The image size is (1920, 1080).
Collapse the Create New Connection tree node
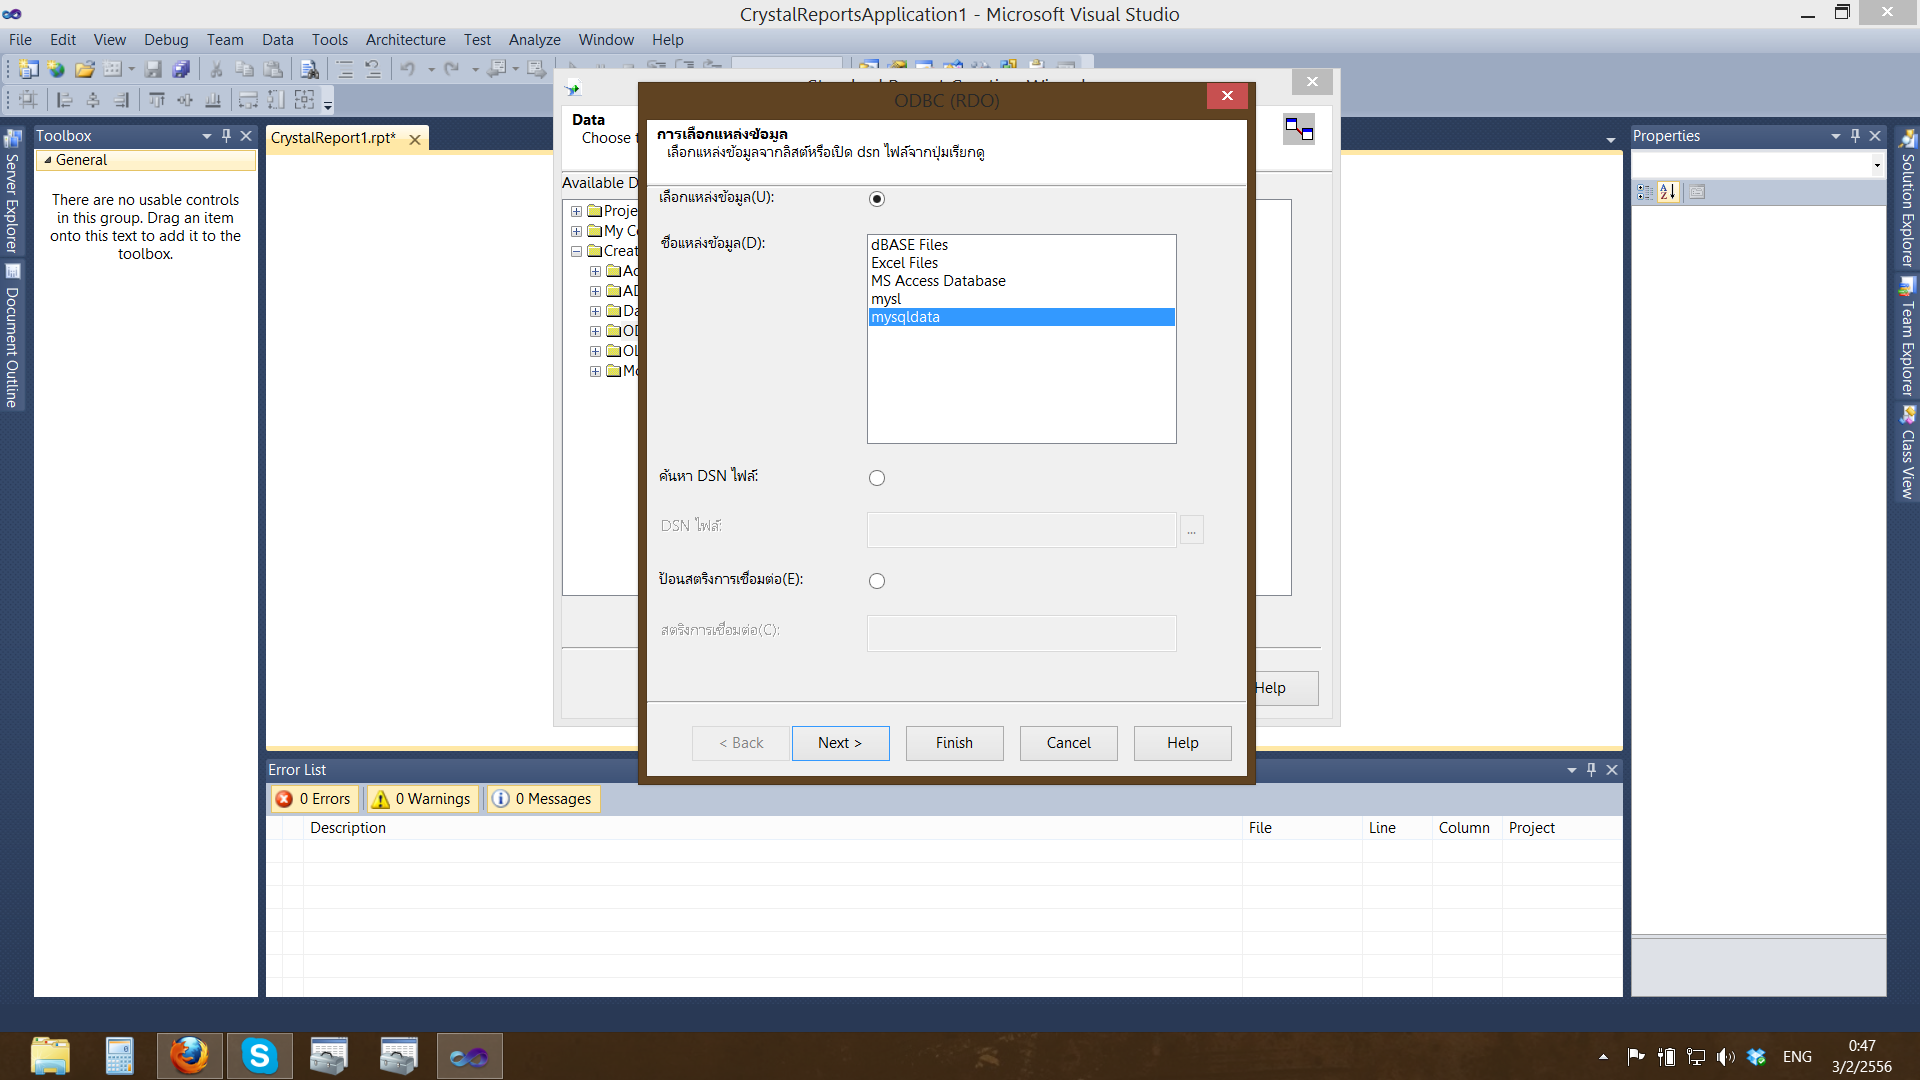point(577,251)
